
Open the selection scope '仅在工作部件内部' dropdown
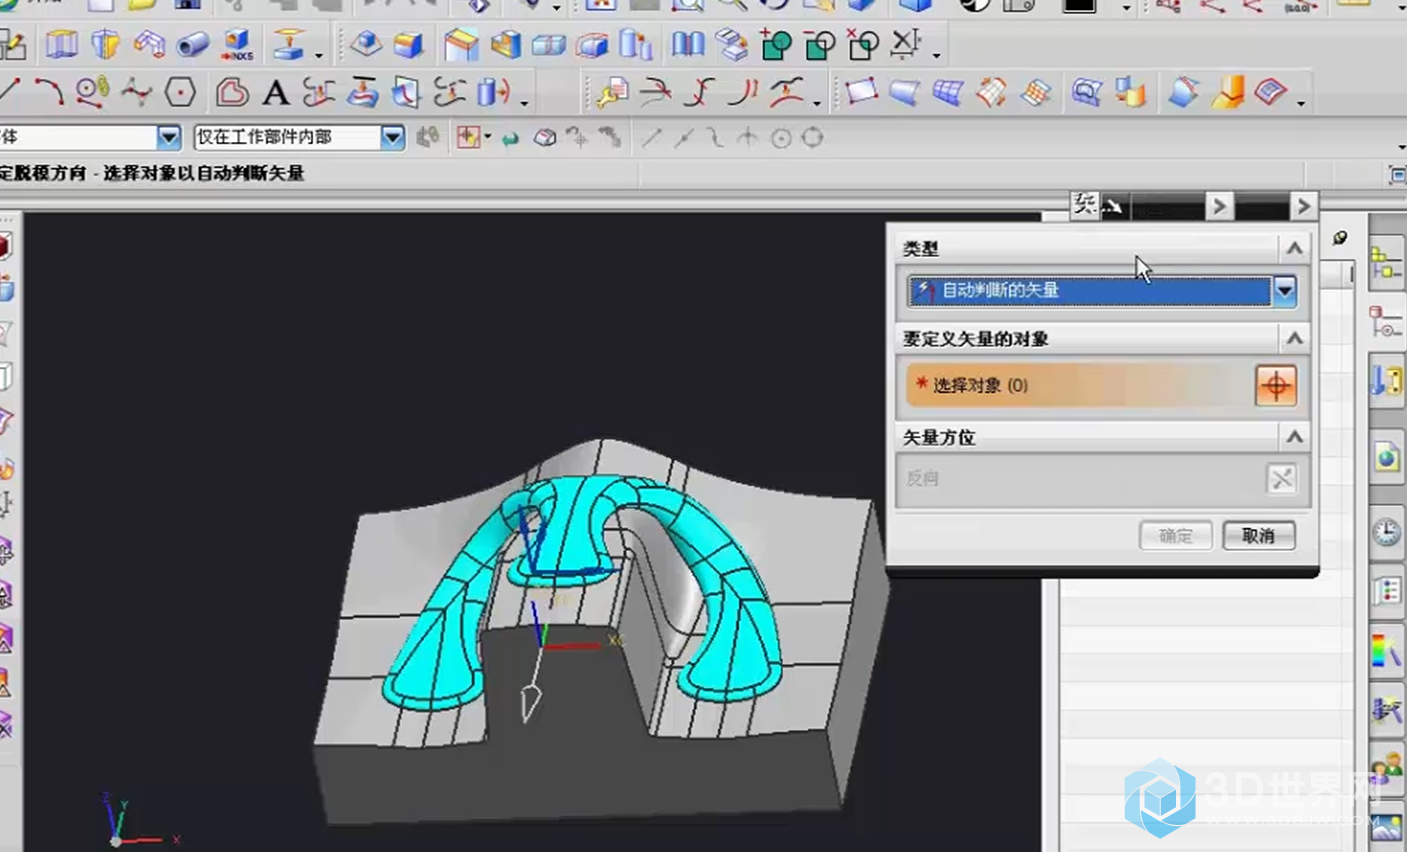392,137
